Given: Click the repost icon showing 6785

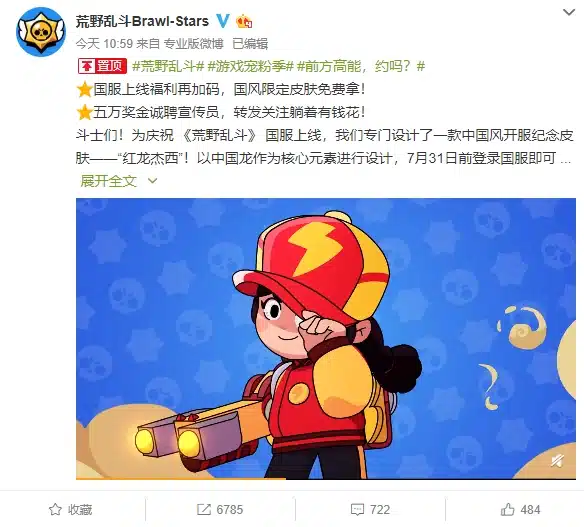Looking at the screenshot, I should tap(204, 509).
